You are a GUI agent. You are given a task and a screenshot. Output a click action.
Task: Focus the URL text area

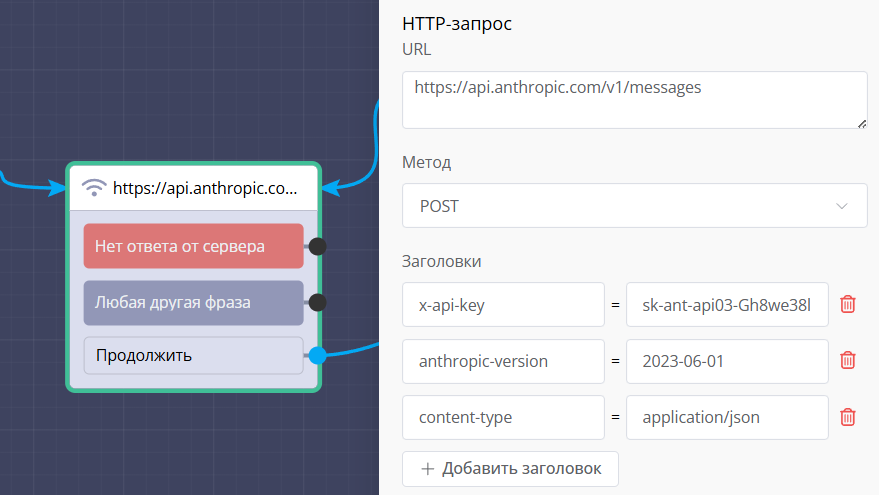634,99
